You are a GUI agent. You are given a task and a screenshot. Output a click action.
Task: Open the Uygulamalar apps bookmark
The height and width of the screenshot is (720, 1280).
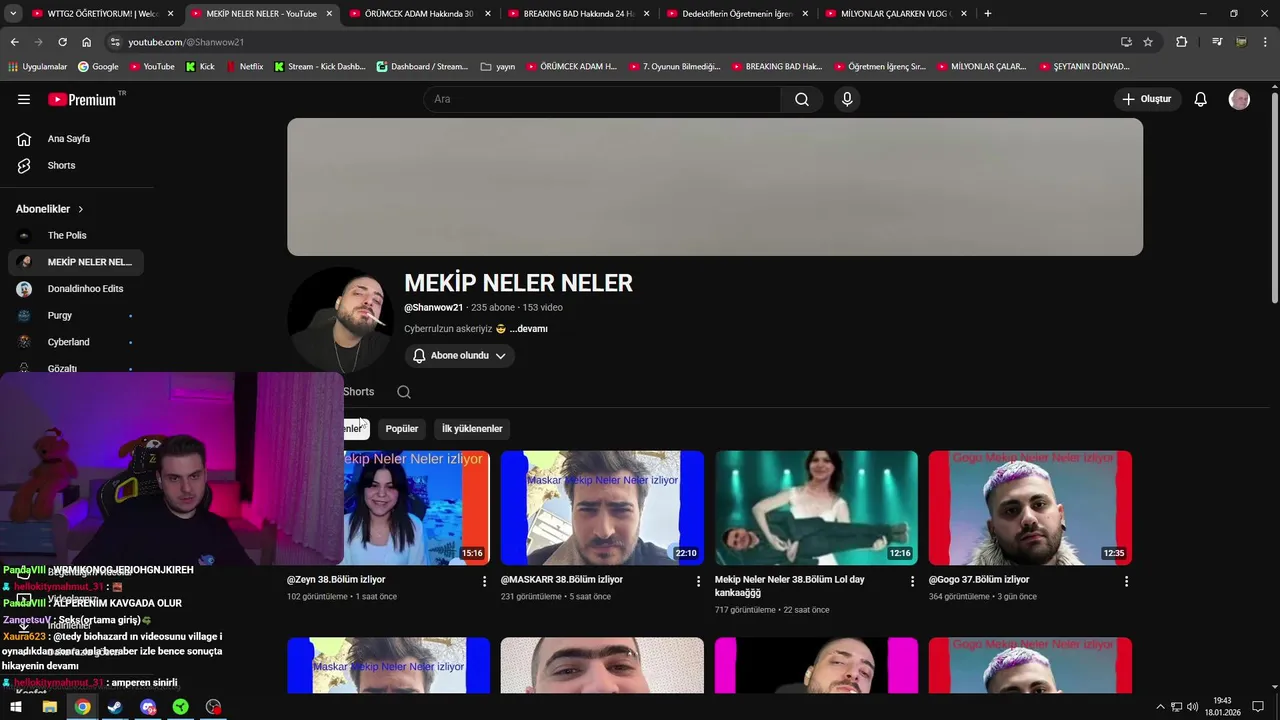tap(38, 67)
